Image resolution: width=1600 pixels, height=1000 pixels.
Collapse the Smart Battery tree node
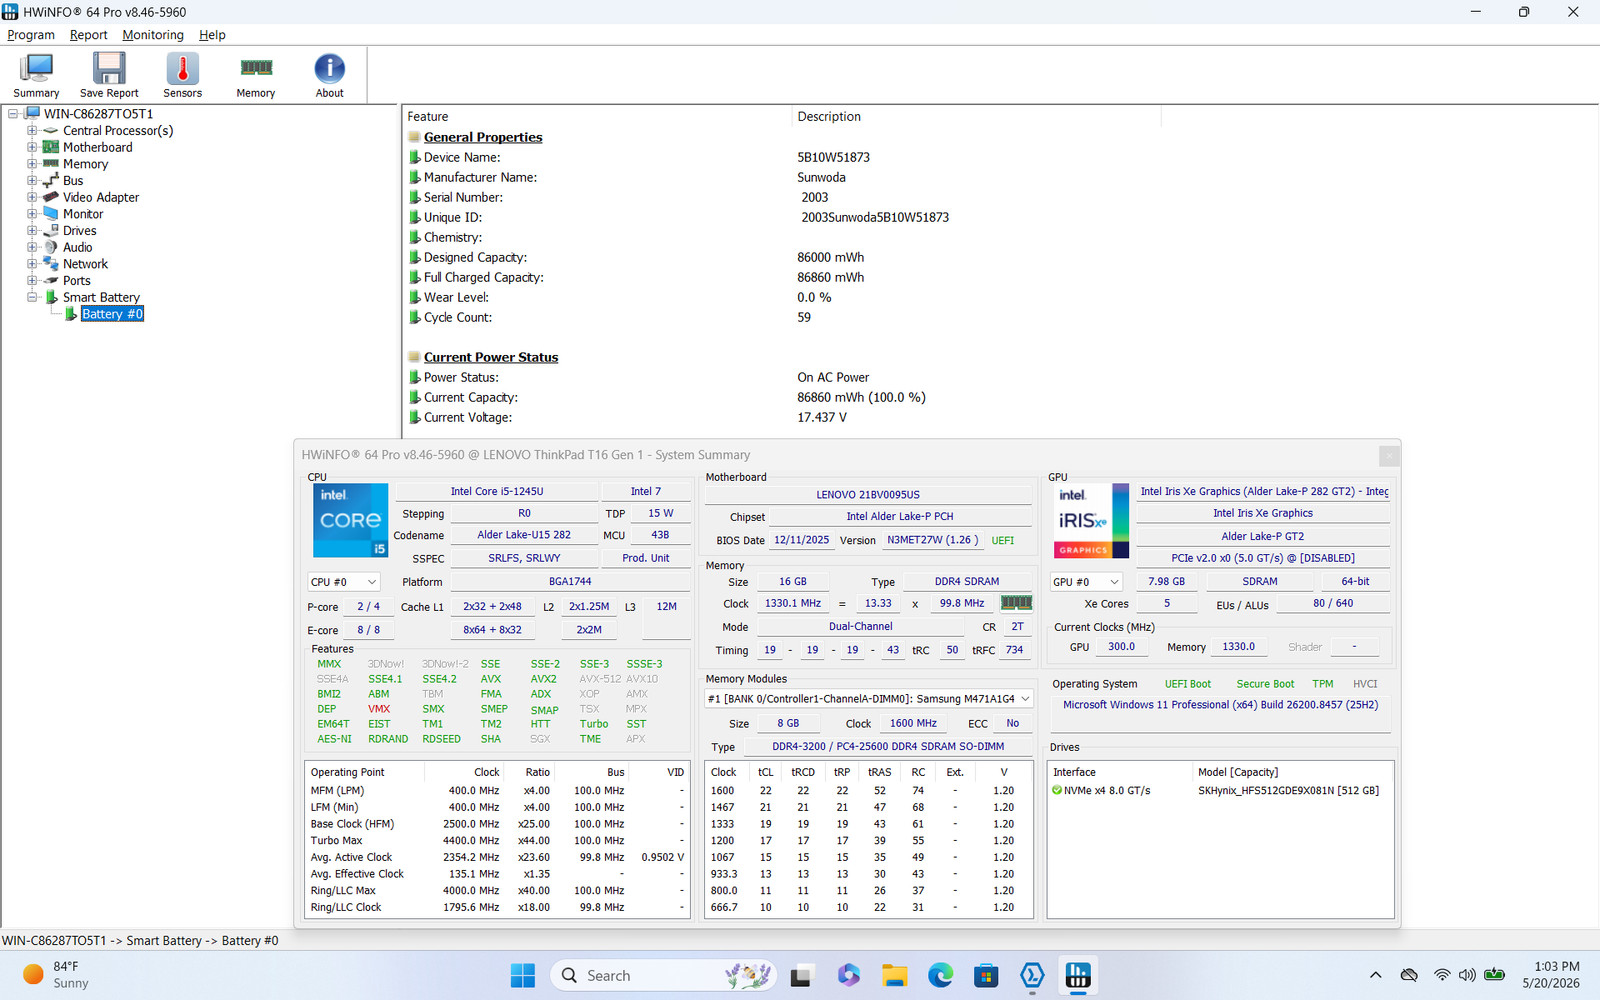(x=32, y=297)
